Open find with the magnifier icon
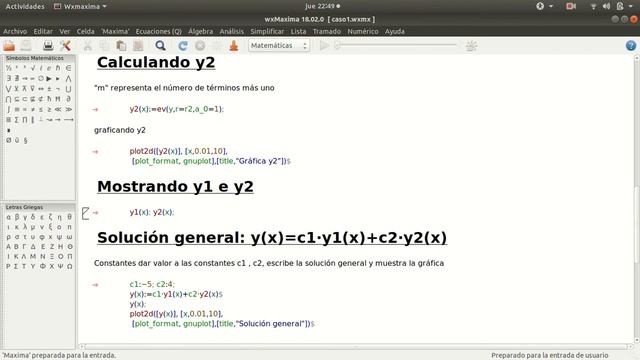This screenshot has height=360, width=640. (x=160, y=46)
